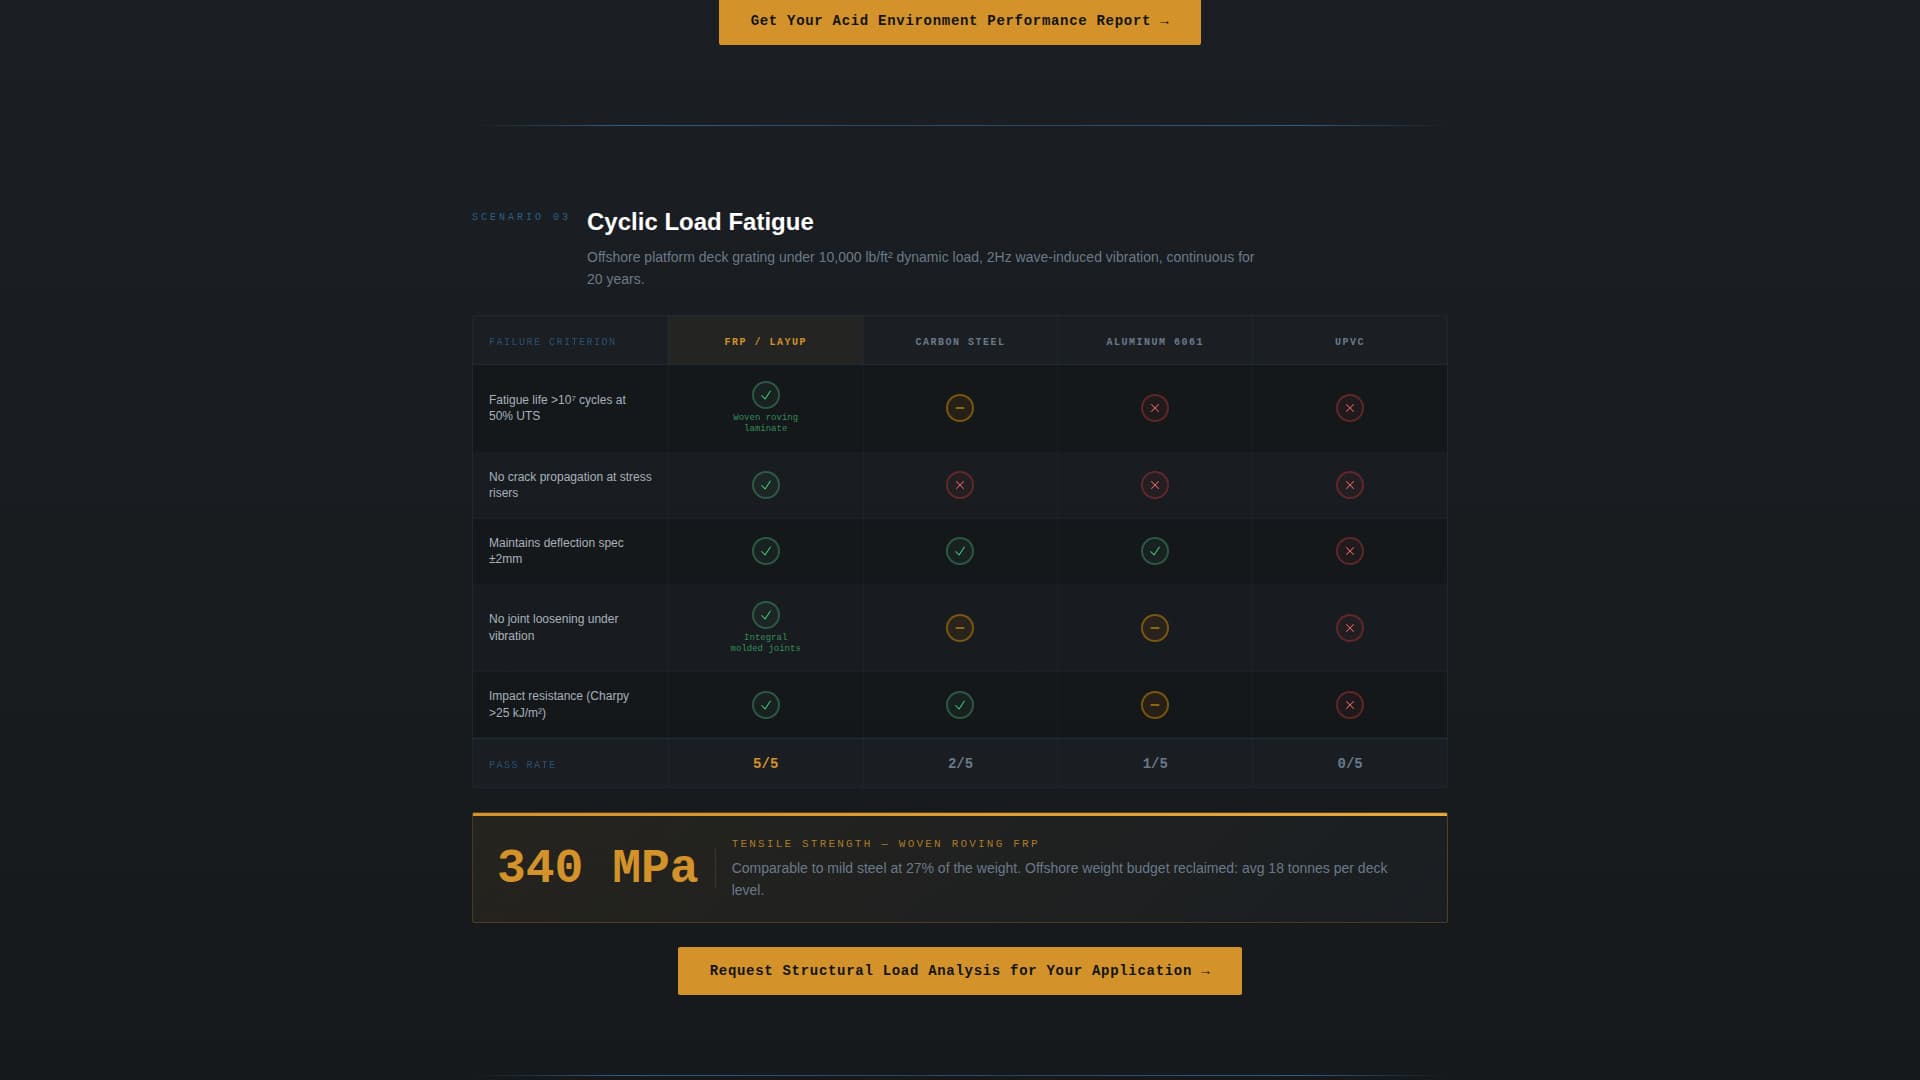Viewport: 1920px width, 1080px height.
Task: Click the red X under Aluminum 6061 crack propagation
Action: tap(1155, 485)
